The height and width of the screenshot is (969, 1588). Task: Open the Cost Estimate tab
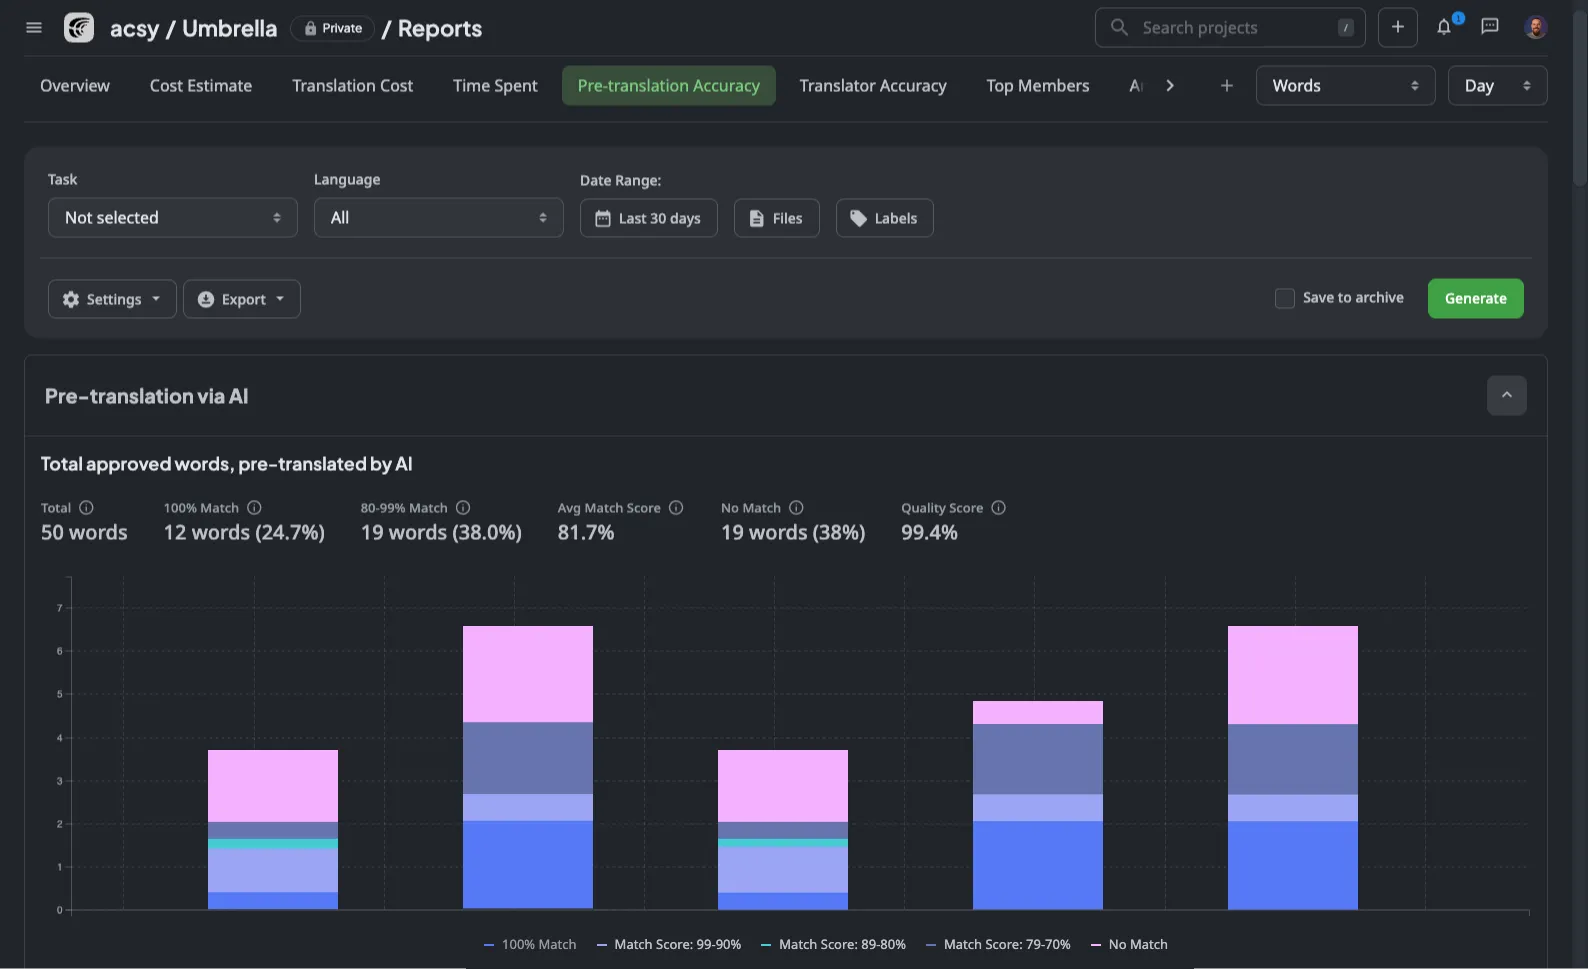click(201, 86)
